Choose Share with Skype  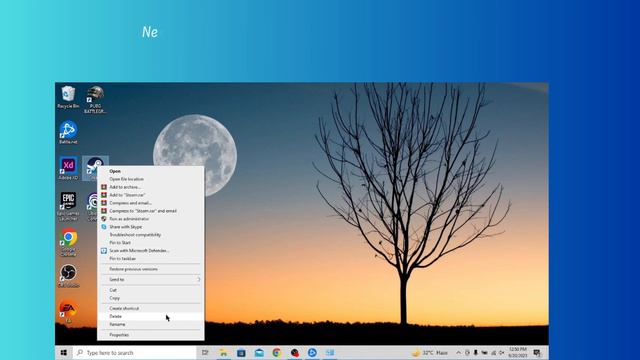pyautogui.click(x=150, y=227)
